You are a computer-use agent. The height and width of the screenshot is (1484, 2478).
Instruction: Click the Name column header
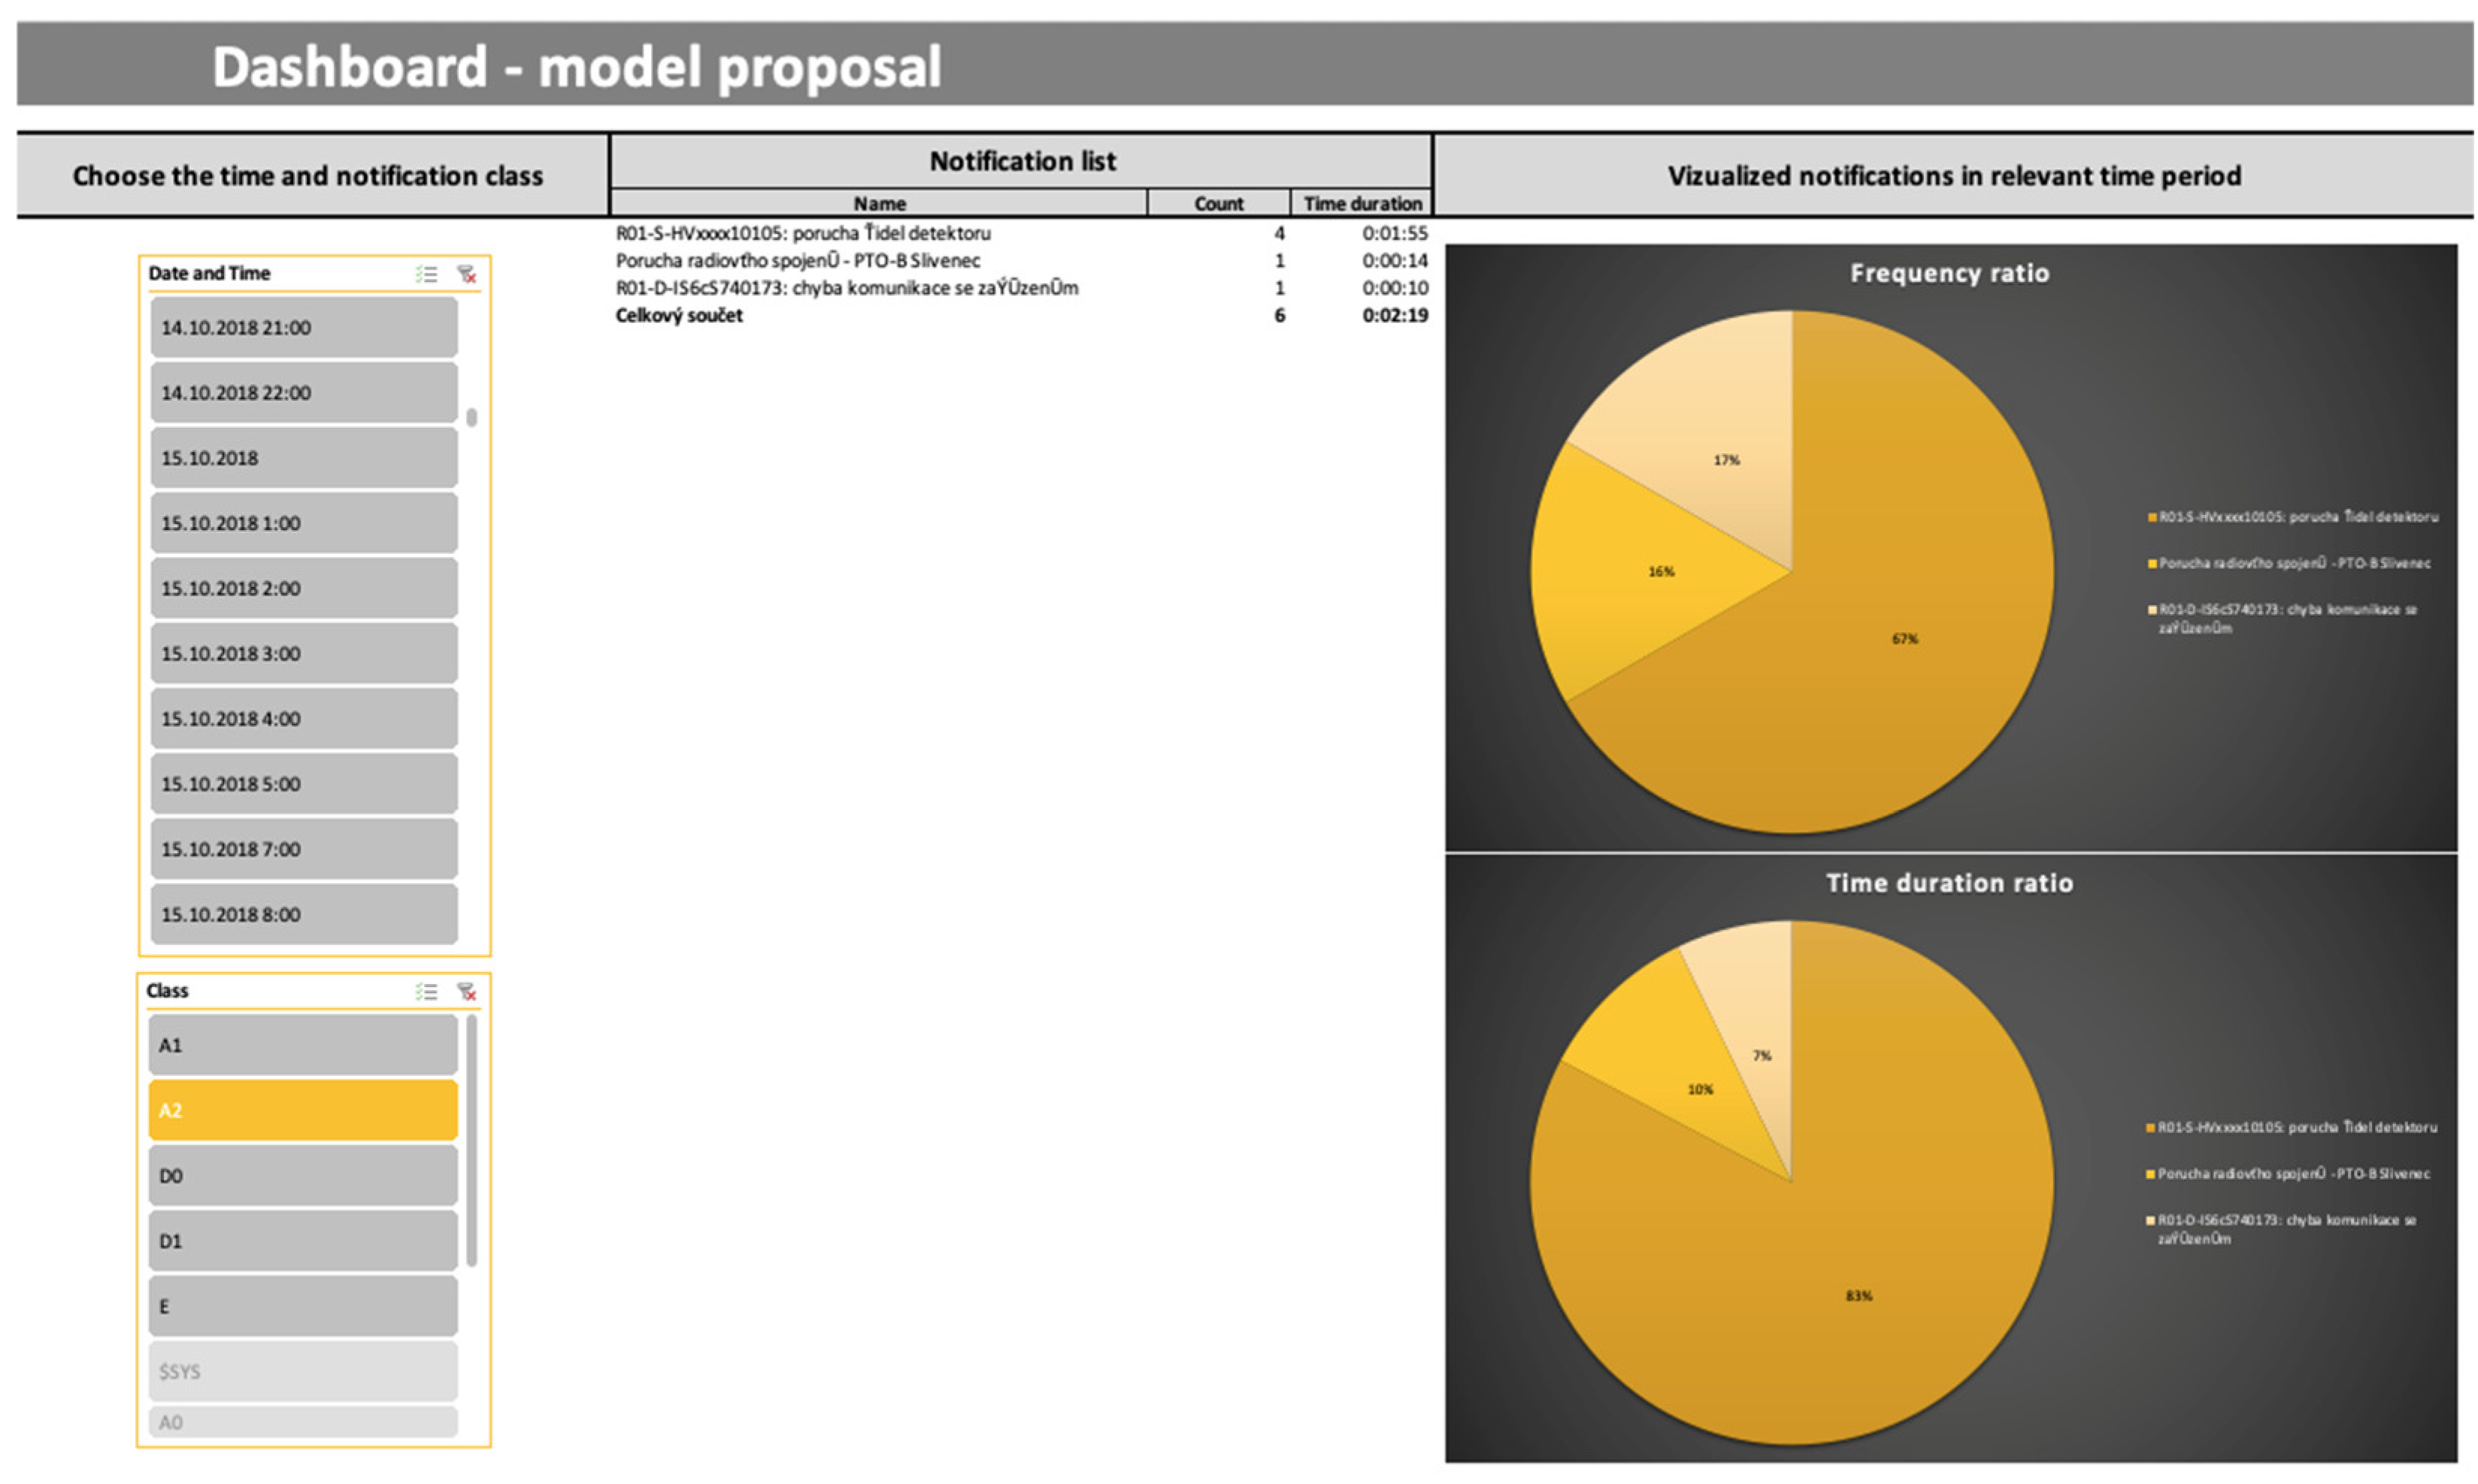click(879, 203)
